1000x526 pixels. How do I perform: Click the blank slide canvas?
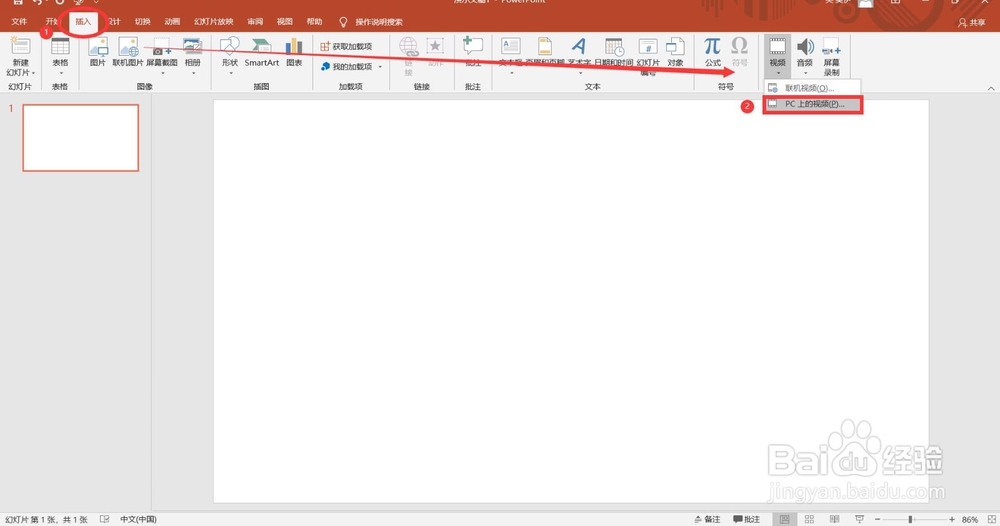[x=571, y=301]
